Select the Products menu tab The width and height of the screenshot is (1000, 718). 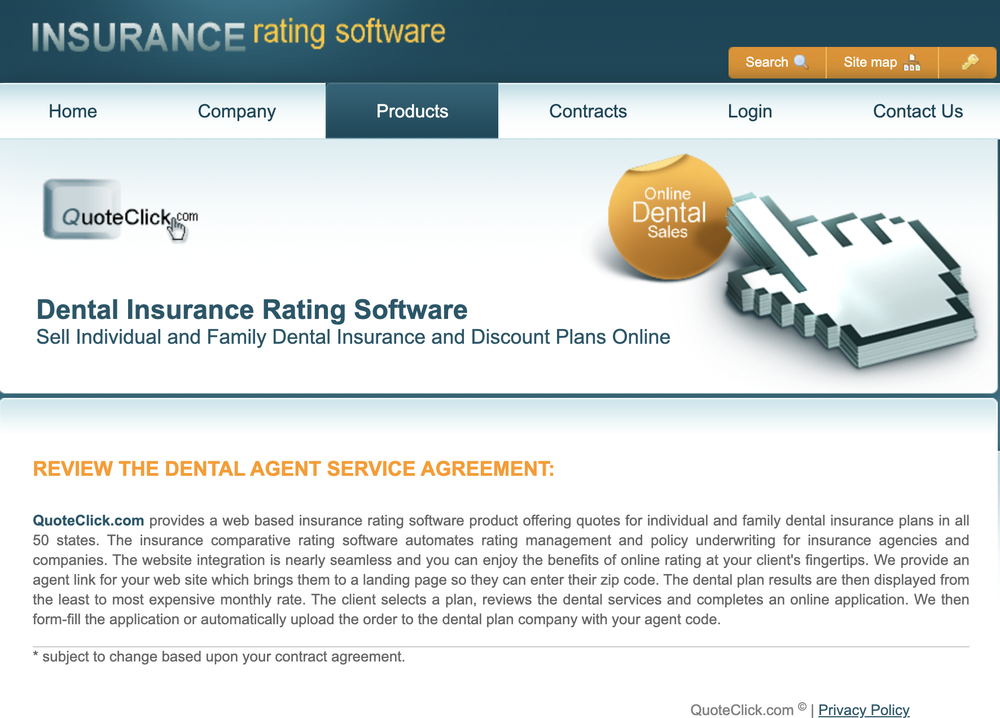[412, 111]
